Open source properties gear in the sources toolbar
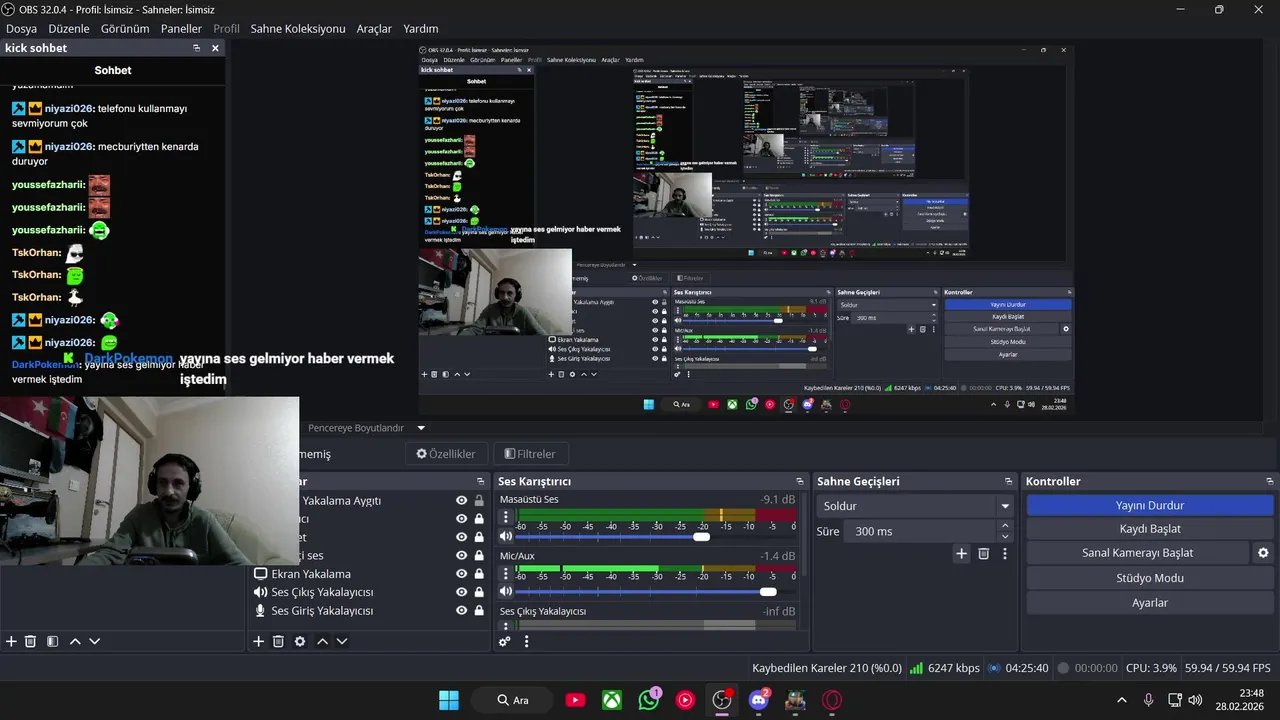This screenshot has height=720, width=1280. tap(300, 641)
